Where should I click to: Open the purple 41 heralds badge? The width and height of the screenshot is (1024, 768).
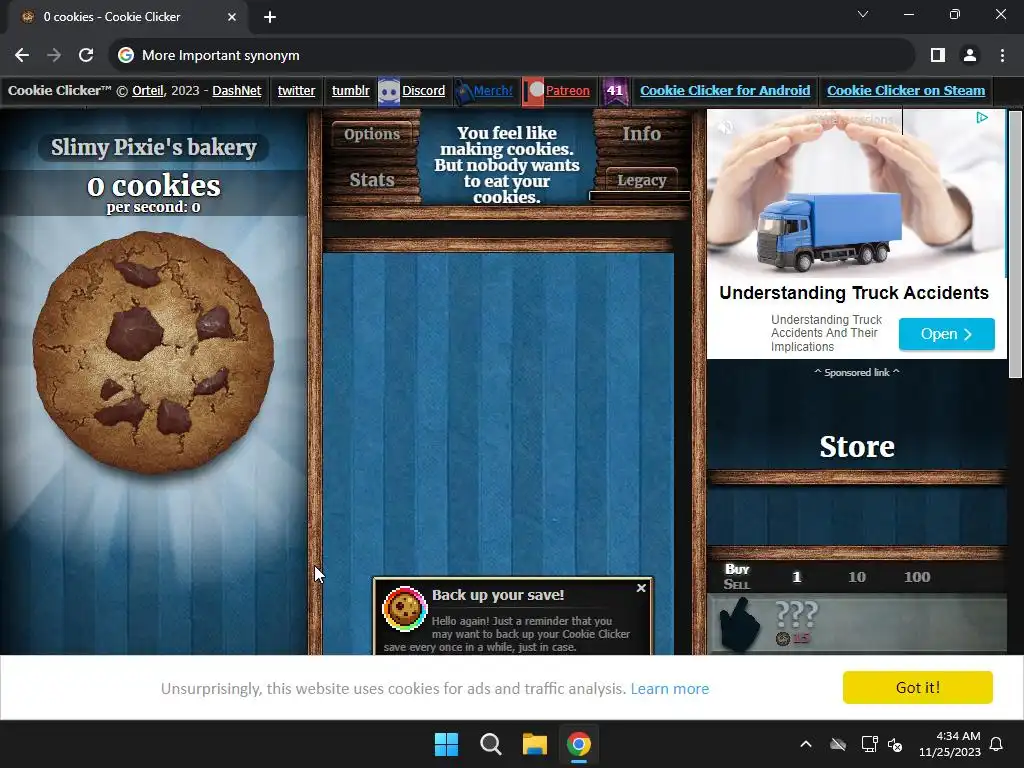coord(615,91)
